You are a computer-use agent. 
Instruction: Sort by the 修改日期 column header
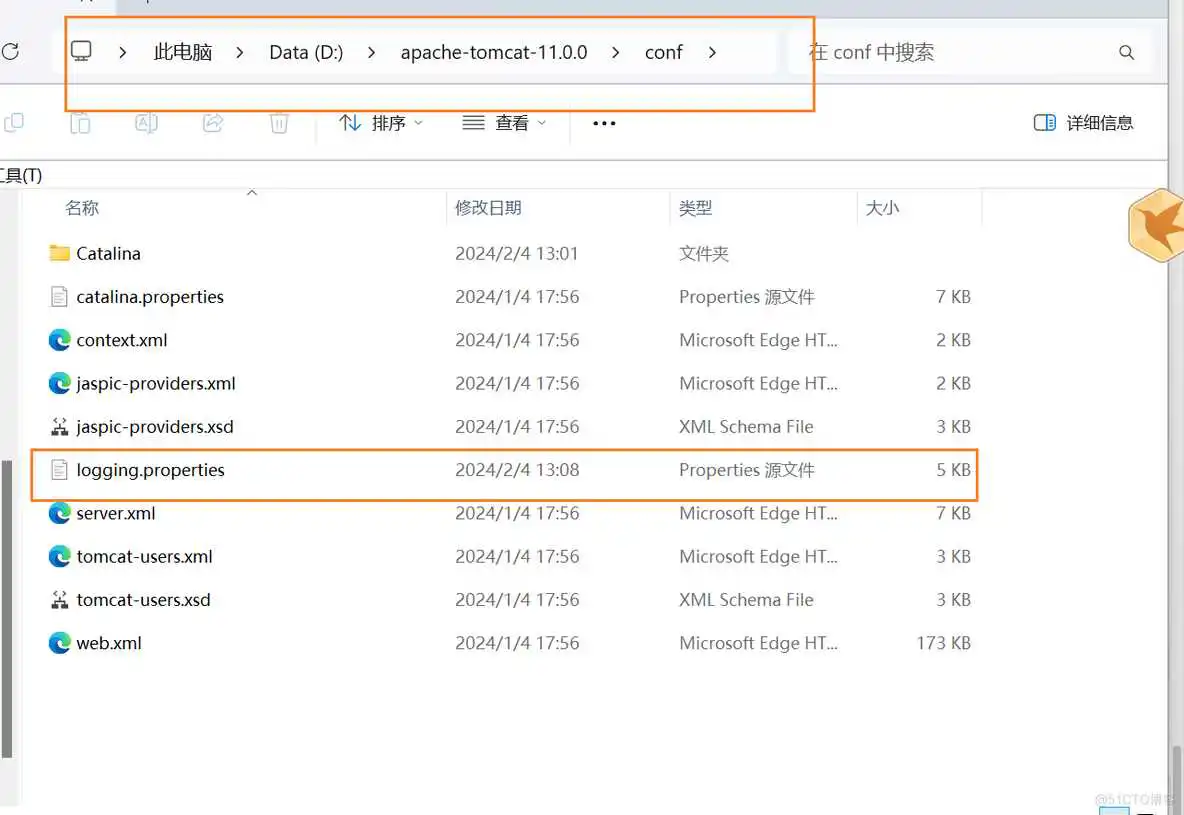[488, 208]
